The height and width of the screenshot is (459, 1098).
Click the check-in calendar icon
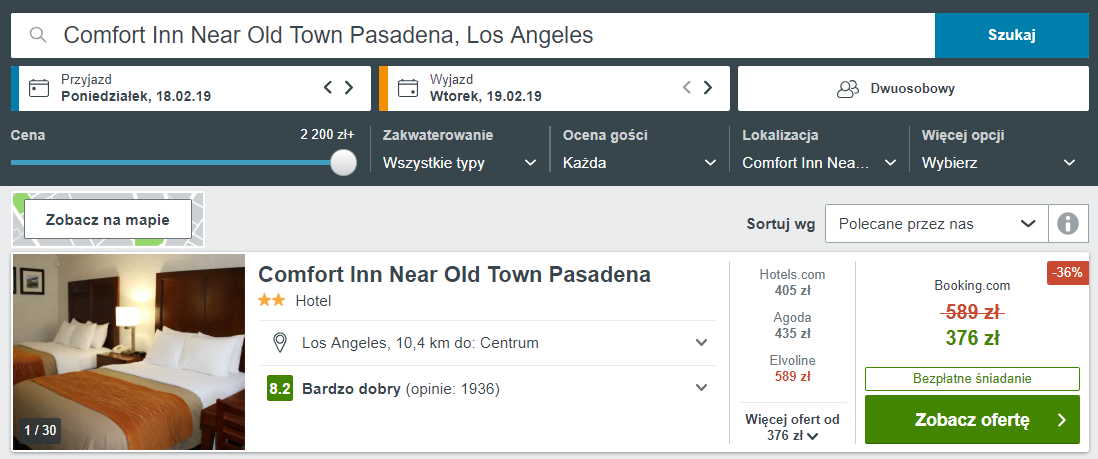[x=39, y=88]
